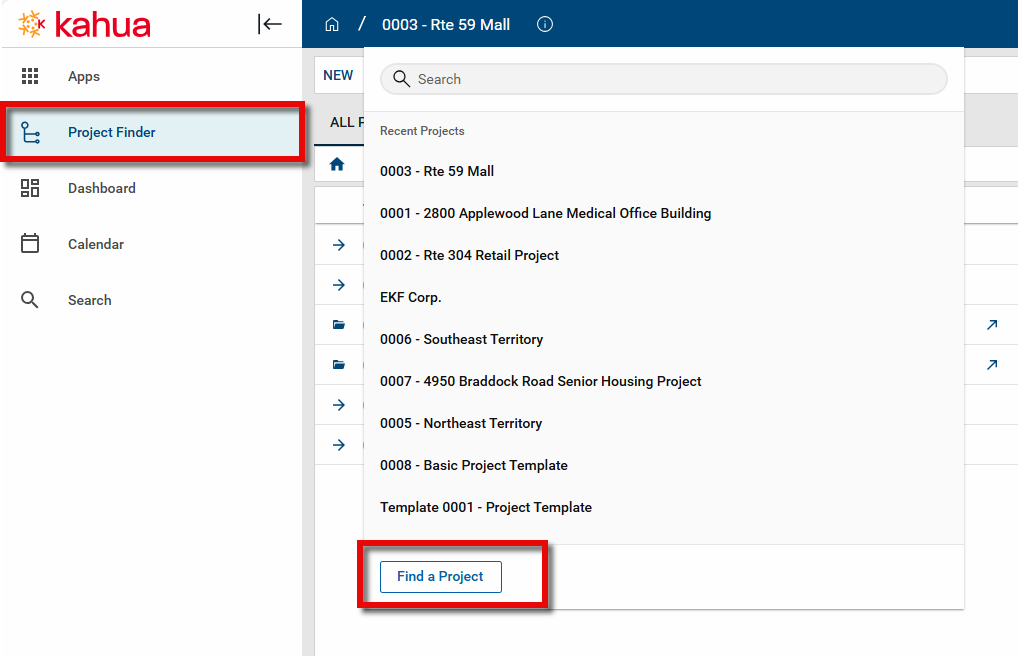The width and height of the screenshot is (1018, 656).
Task: Open 0003 - Rte 59 Mall breadcrumb dropdown
Action: point(446,24)
